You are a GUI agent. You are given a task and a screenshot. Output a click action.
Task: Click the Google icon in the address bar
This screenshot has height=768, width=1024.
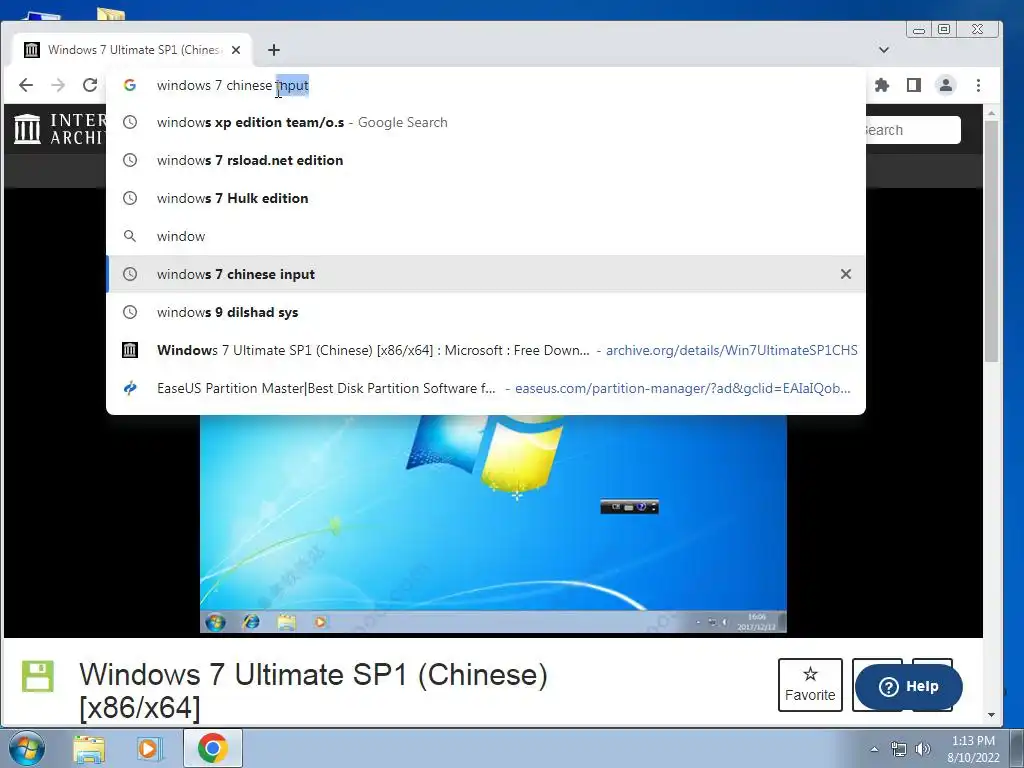click(x=130, y=85)
